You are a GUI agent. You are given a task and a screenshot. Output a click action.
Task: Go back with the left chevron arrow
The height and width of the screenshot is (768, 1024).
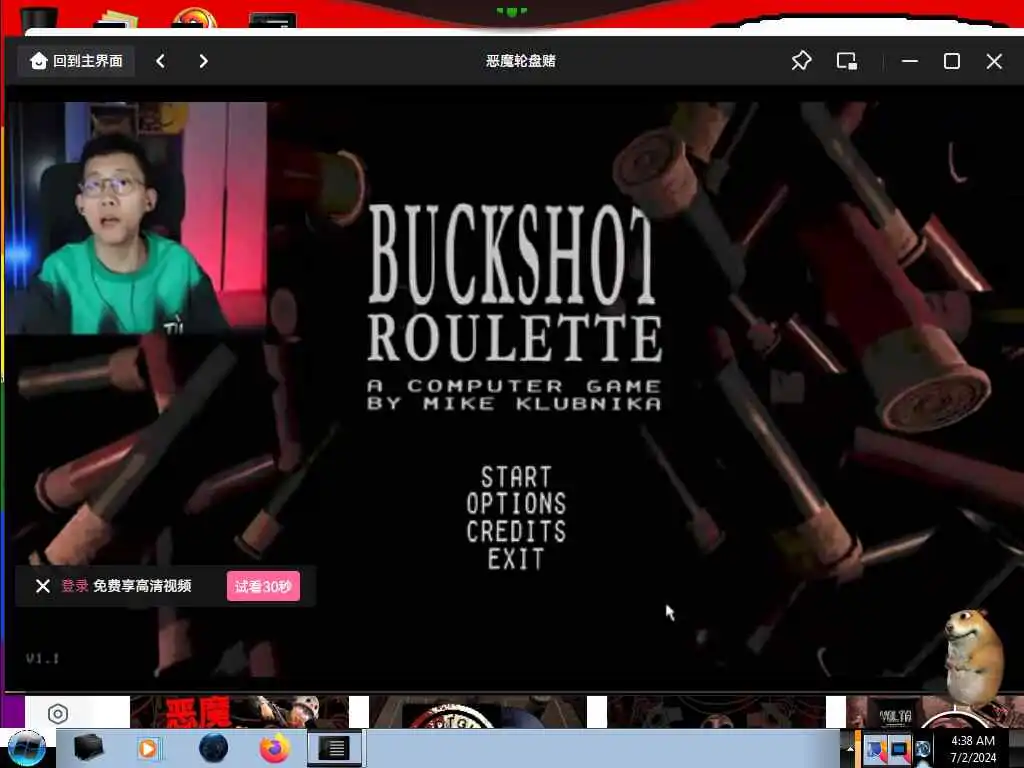161,61
